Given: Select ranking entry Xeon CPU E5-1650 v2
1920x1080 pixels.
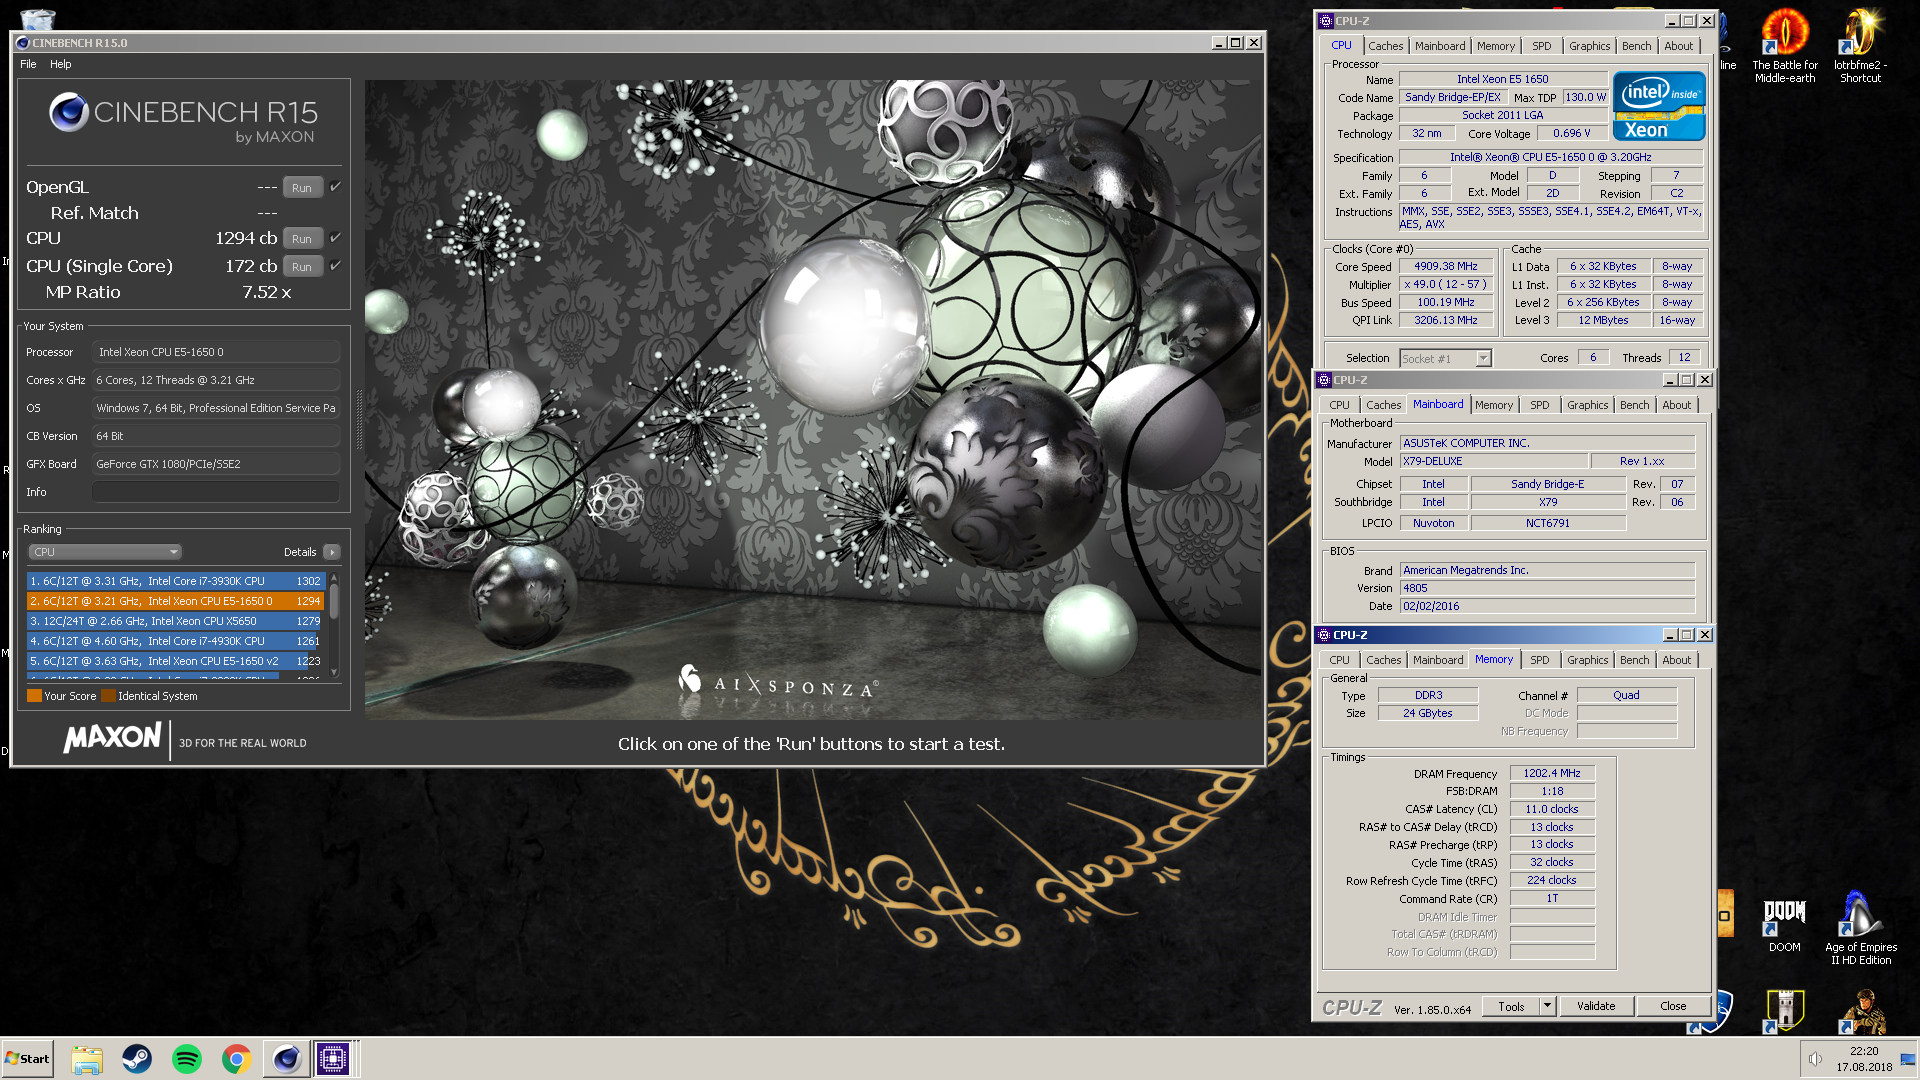Looking at the screenshot, I should (175, 661).
